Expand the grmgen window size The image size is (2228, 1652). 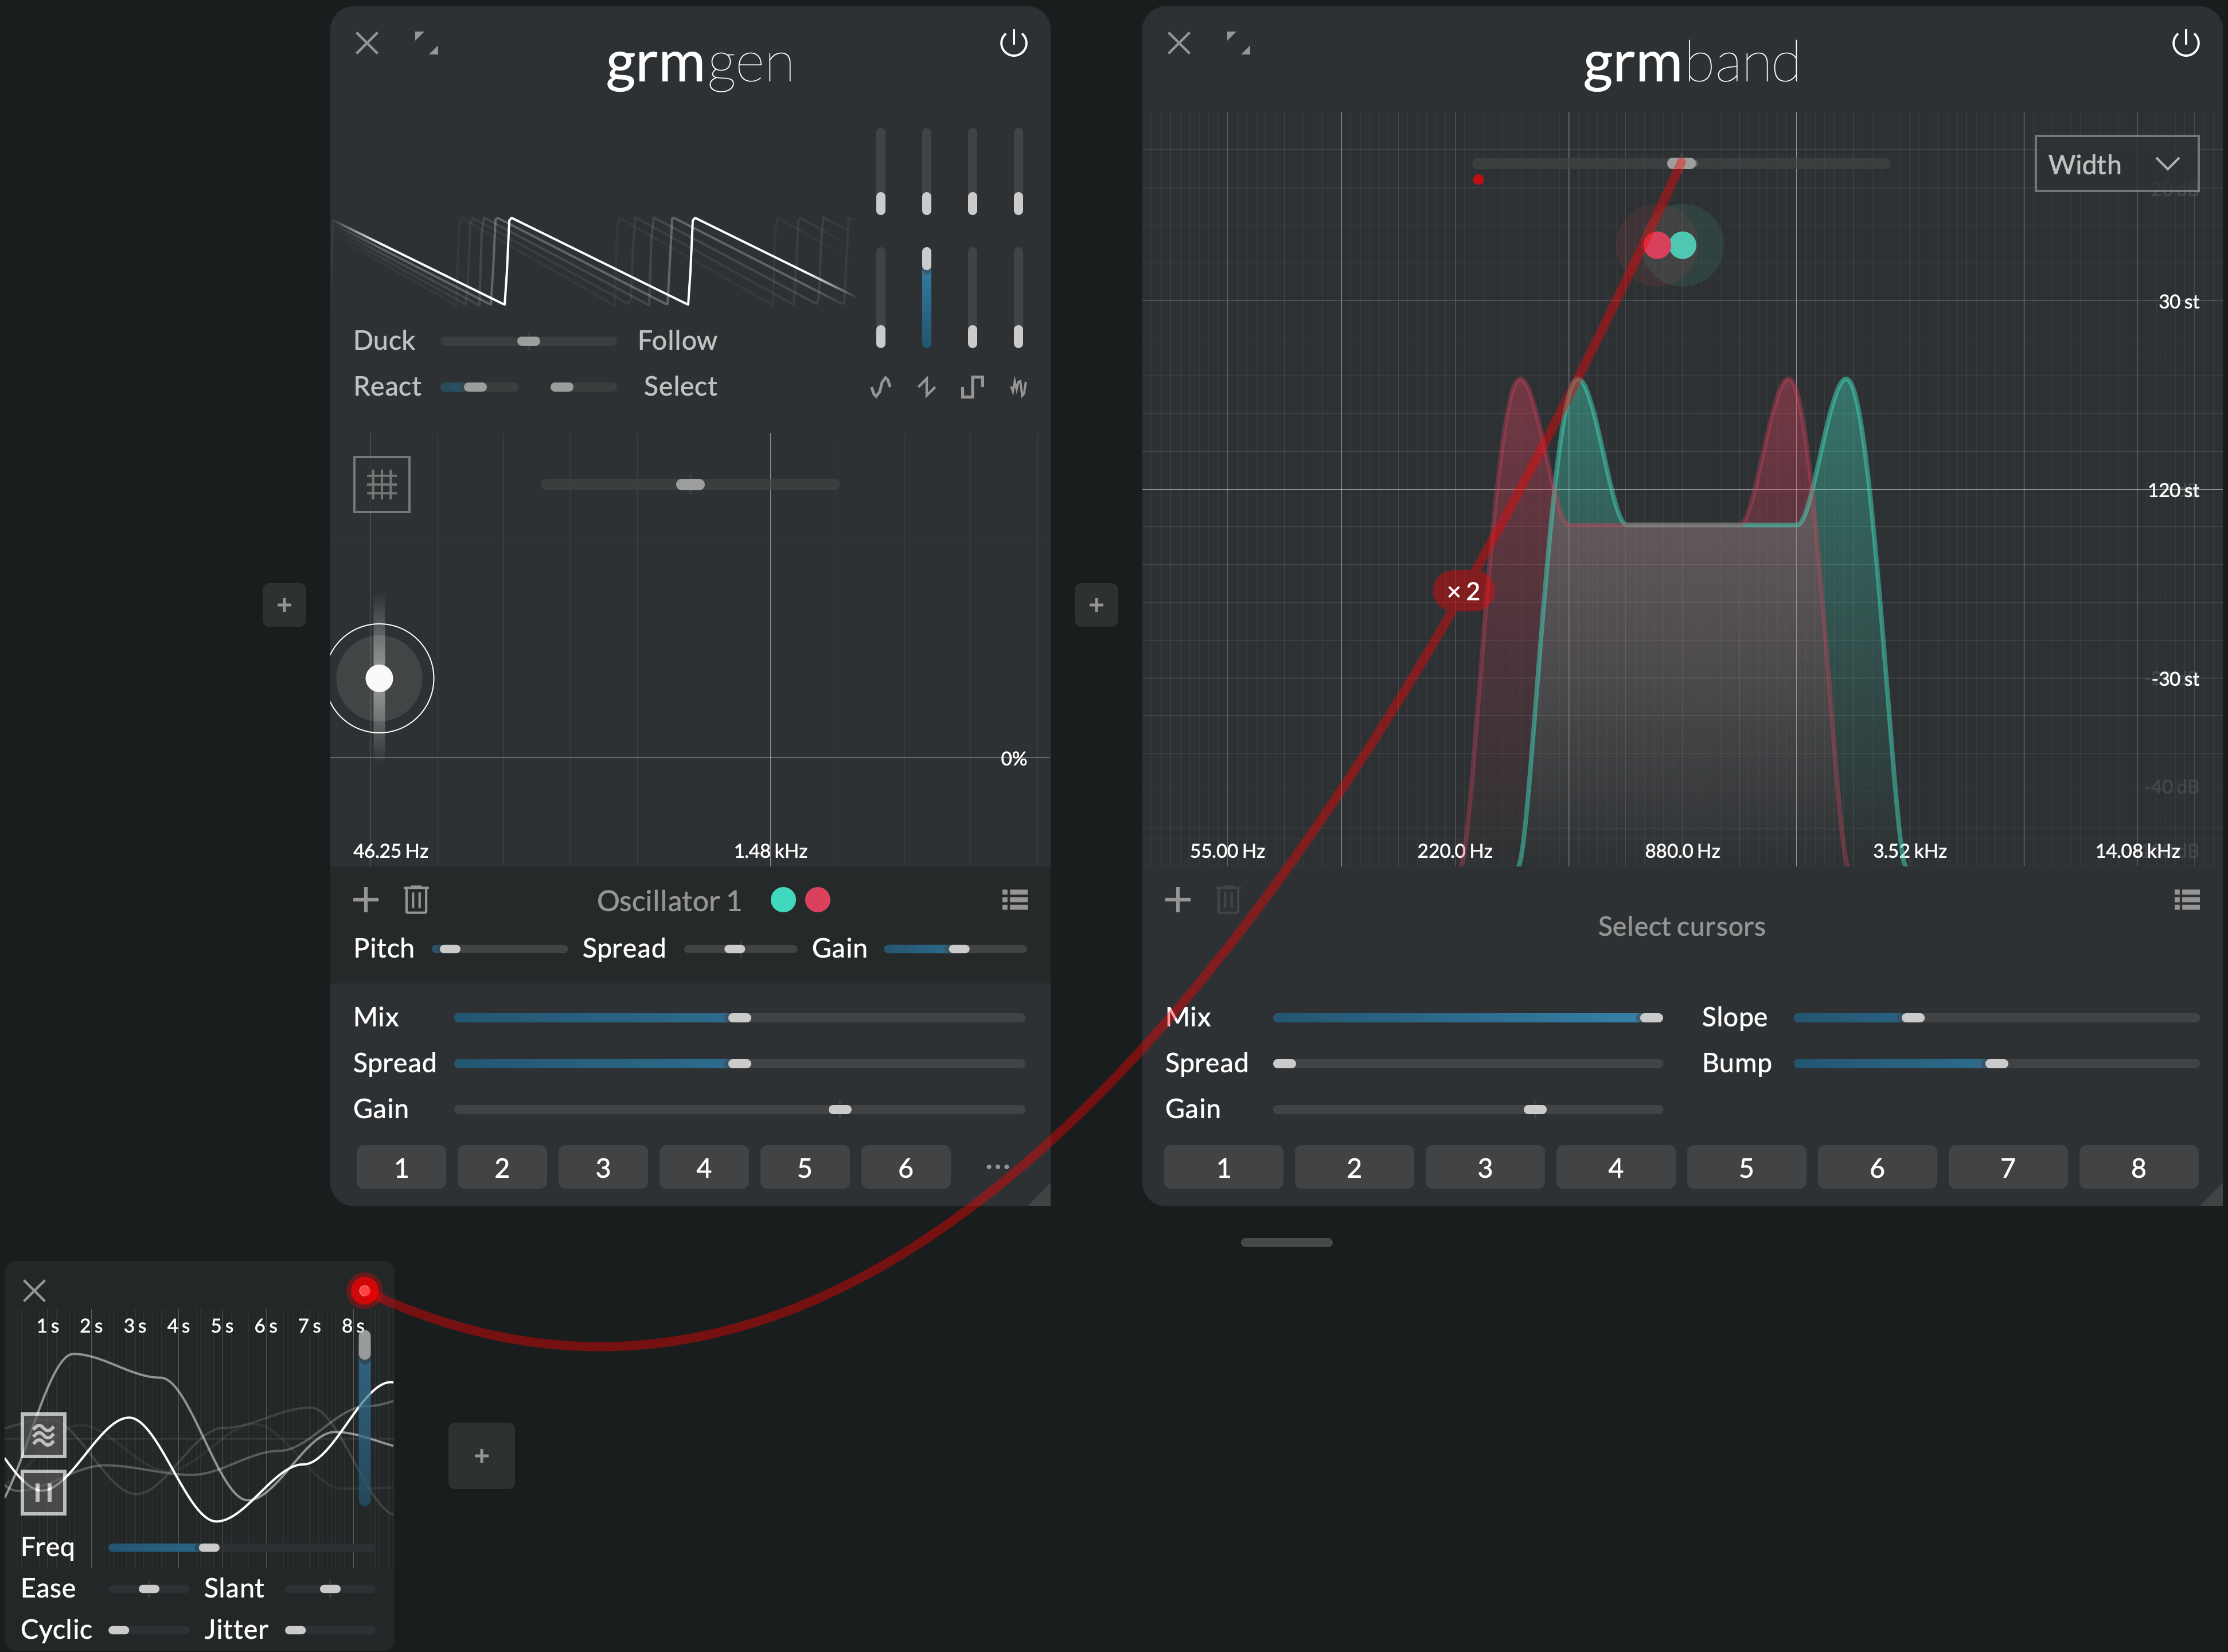427,43
